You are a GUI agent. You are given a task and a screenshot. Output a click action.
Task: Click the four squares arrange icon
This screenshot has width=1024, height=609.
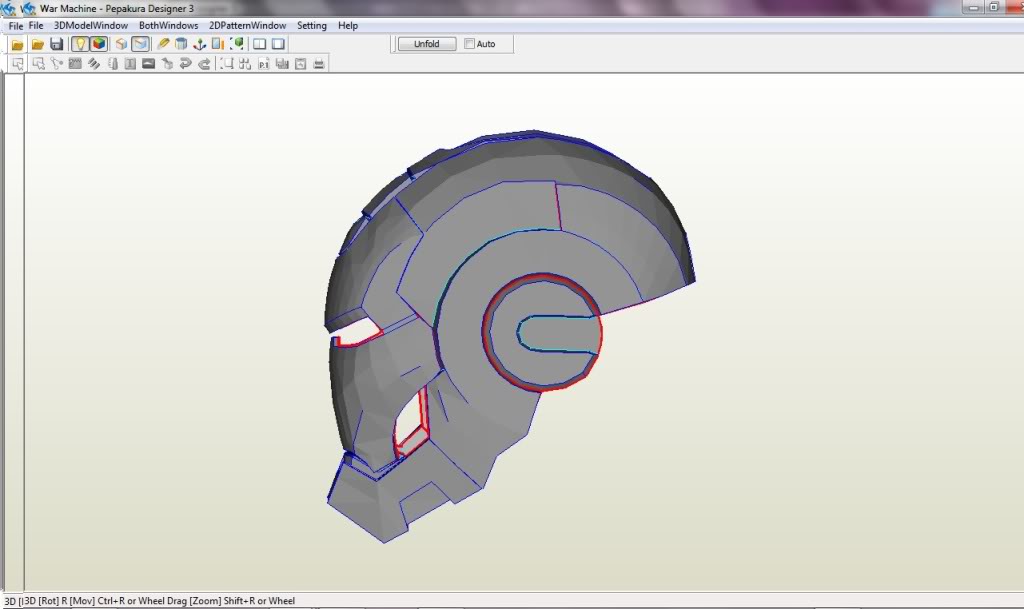click(x=245, y=63)
